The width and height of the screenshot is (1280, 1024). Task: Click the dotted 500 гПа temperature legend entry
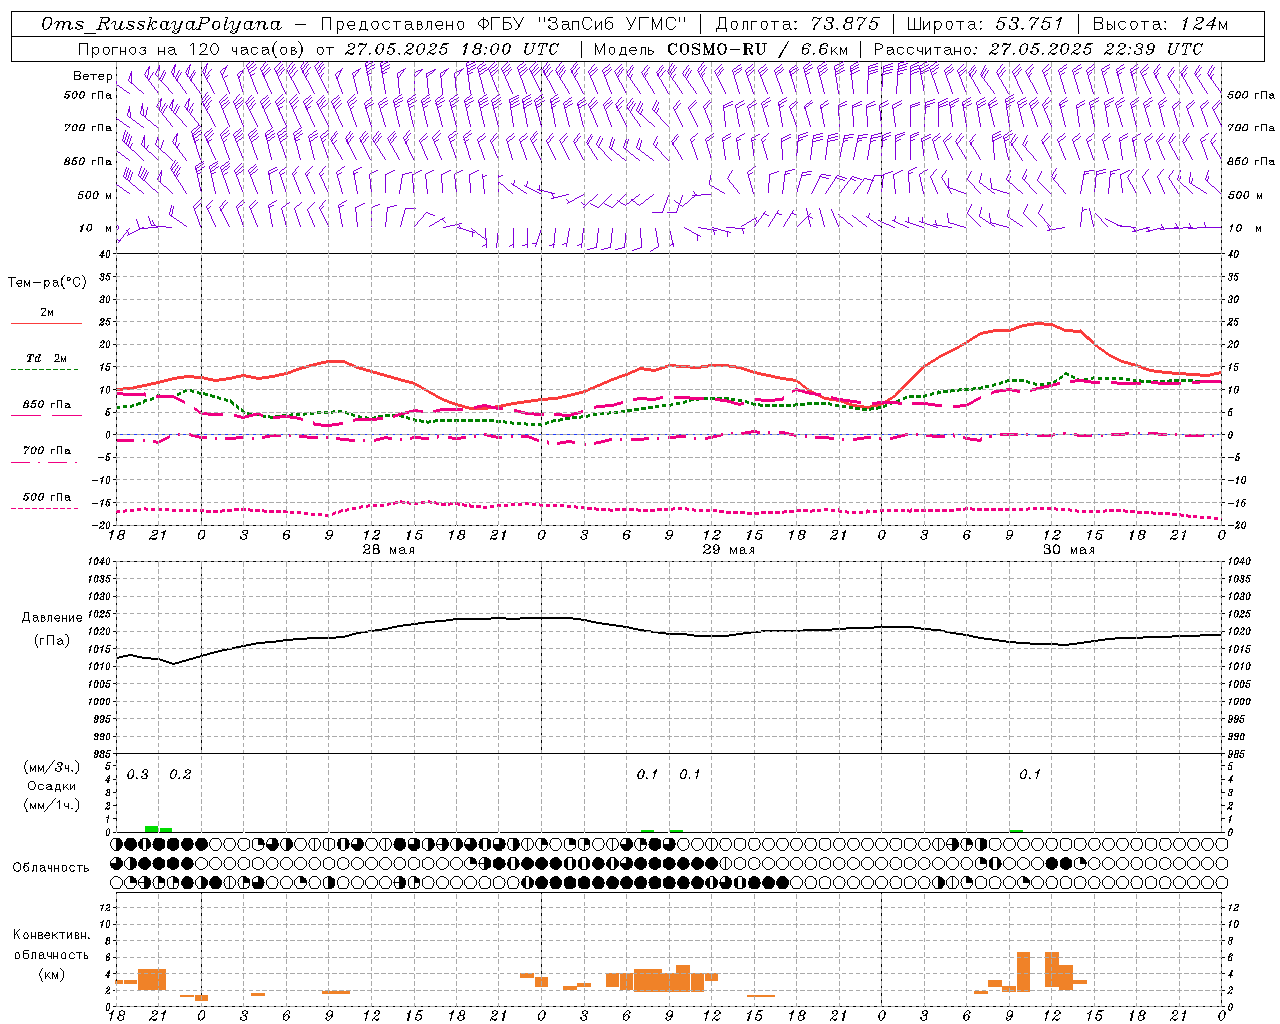[x=46, y=501]
